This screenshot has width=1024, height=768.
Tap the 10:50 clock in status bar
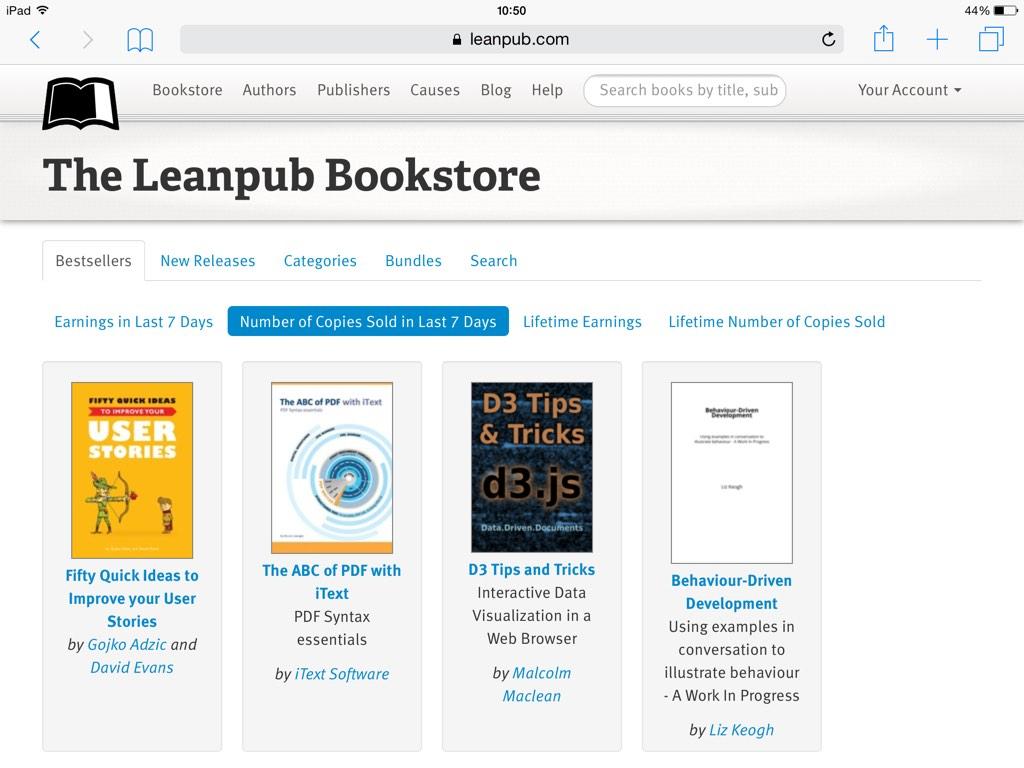click(x=511, y=10)
